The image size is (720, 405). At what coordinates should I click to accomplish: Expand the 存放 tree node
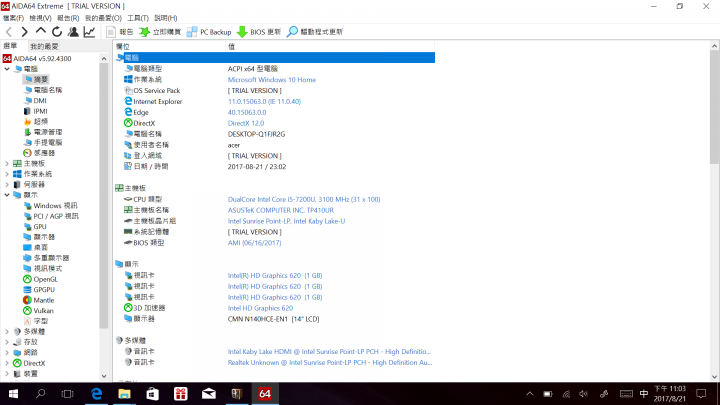(x=7, y=342)
